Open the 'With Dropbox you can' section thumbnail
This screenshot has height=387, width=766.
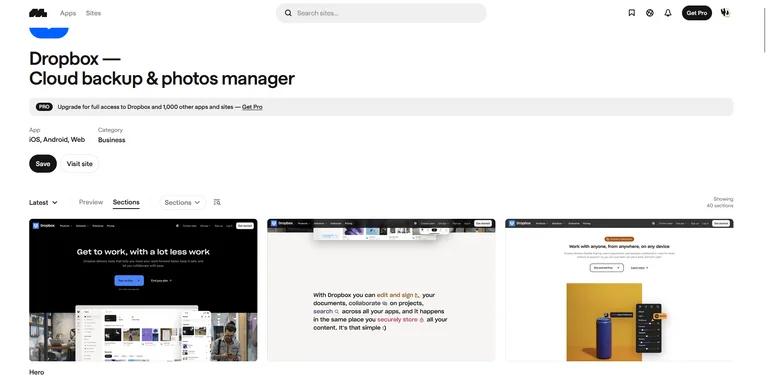pos(381,290)
